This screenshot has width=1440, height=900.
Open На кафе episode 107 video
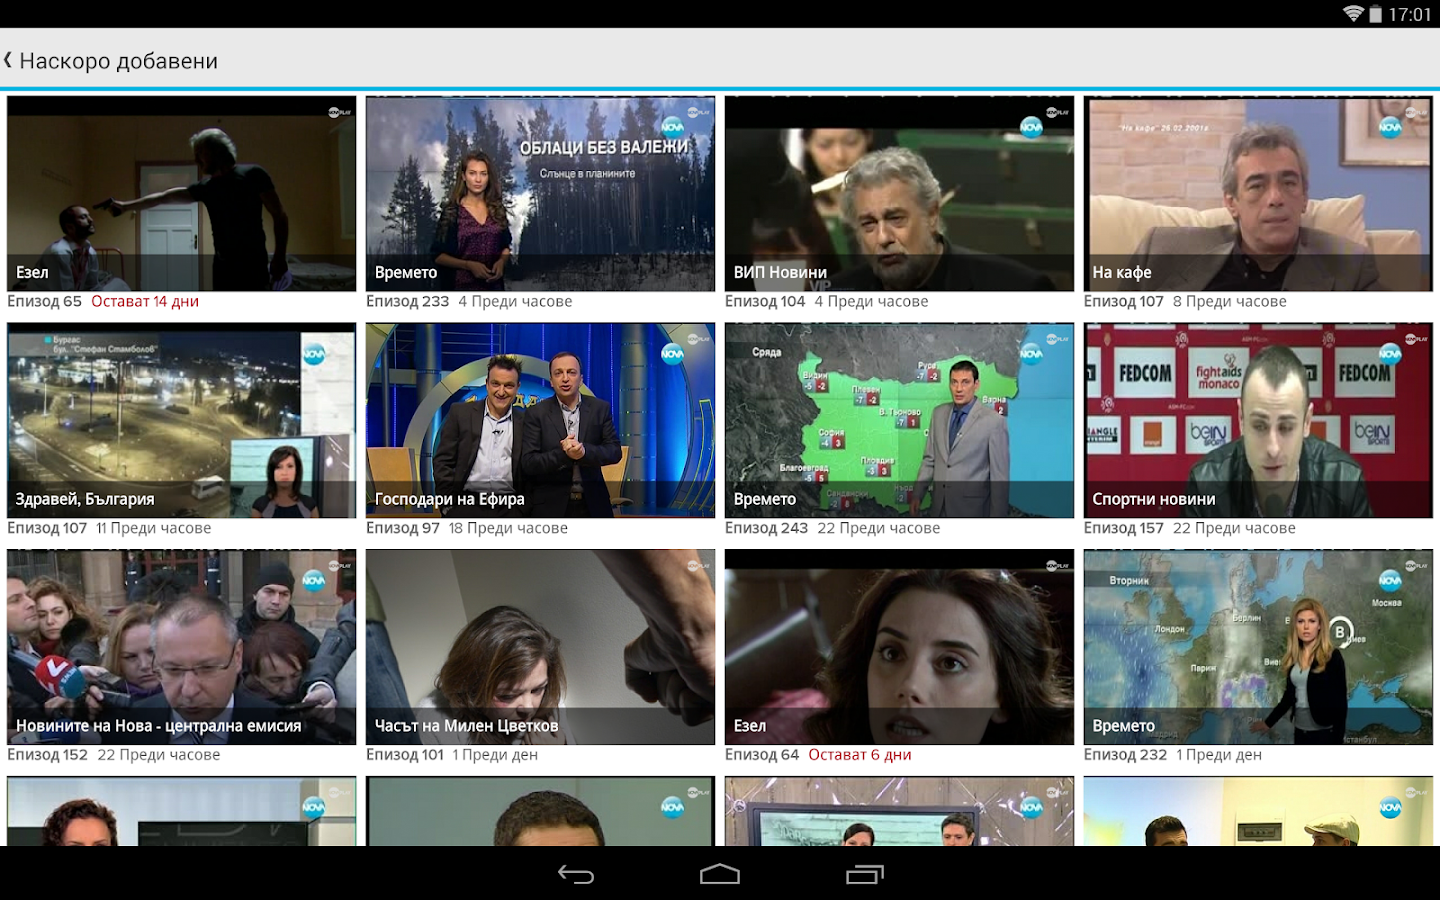click(x=1258, y=194)
